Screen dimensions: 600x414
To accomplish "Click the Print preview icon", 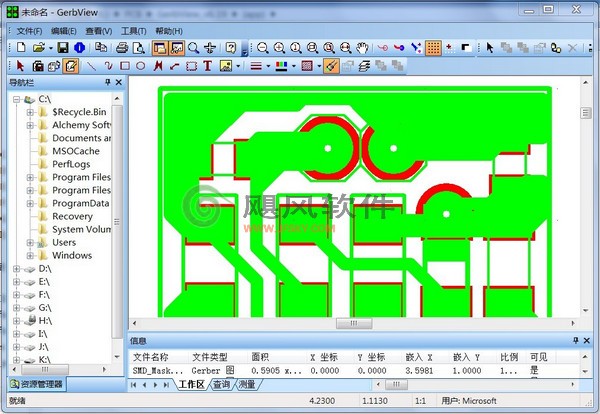I will tap(139, 47).
